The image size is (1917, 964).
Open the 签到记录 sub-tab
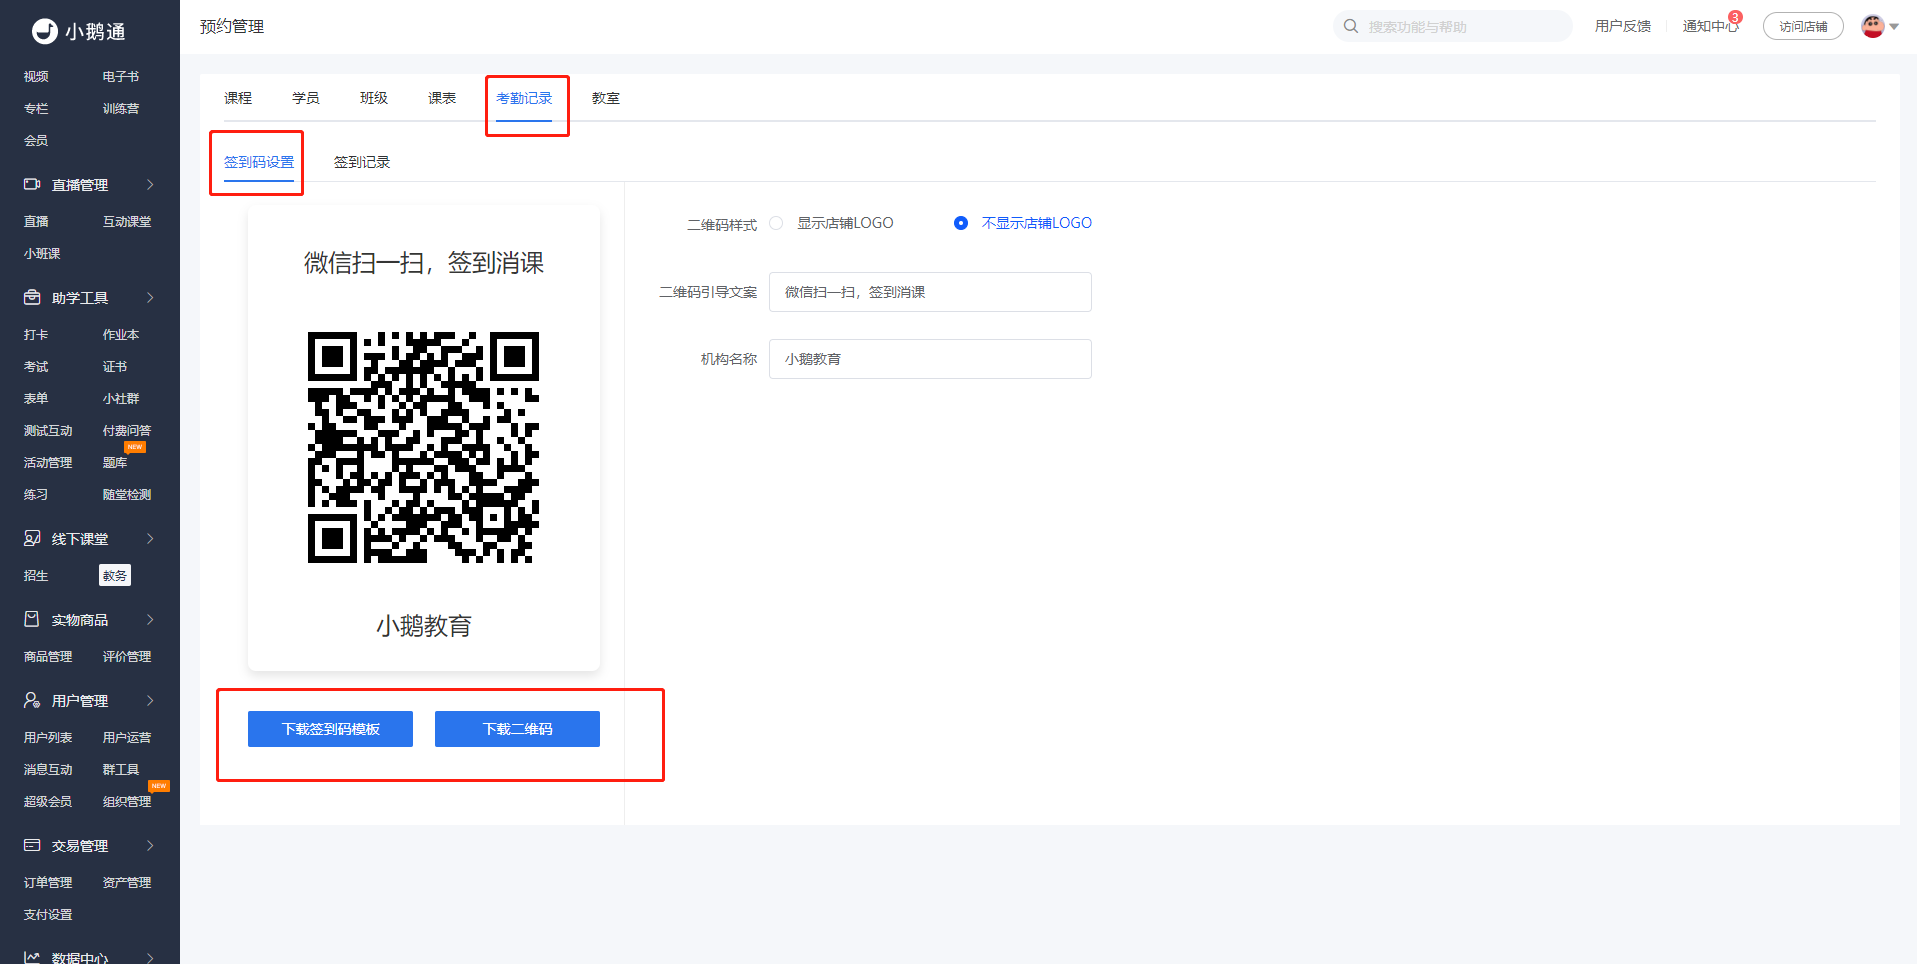pyautogui.click(x=362, y=162)
